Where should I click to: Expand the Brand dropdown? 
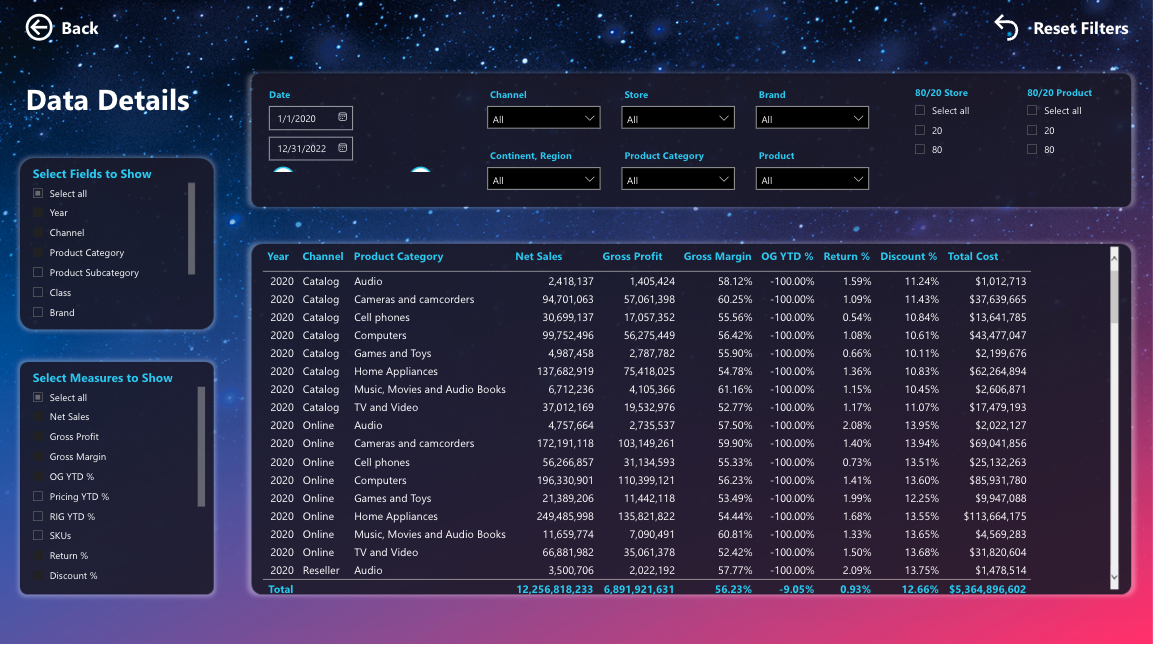[x=812, y=119]
